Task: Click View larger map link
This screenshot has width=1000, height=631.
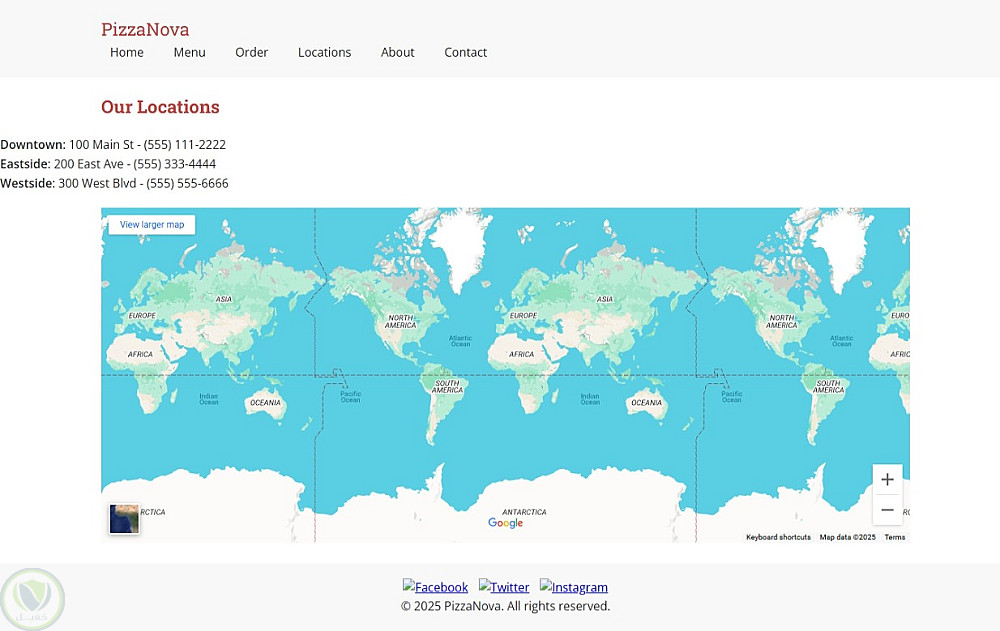Action: click(x=152, y=225)
